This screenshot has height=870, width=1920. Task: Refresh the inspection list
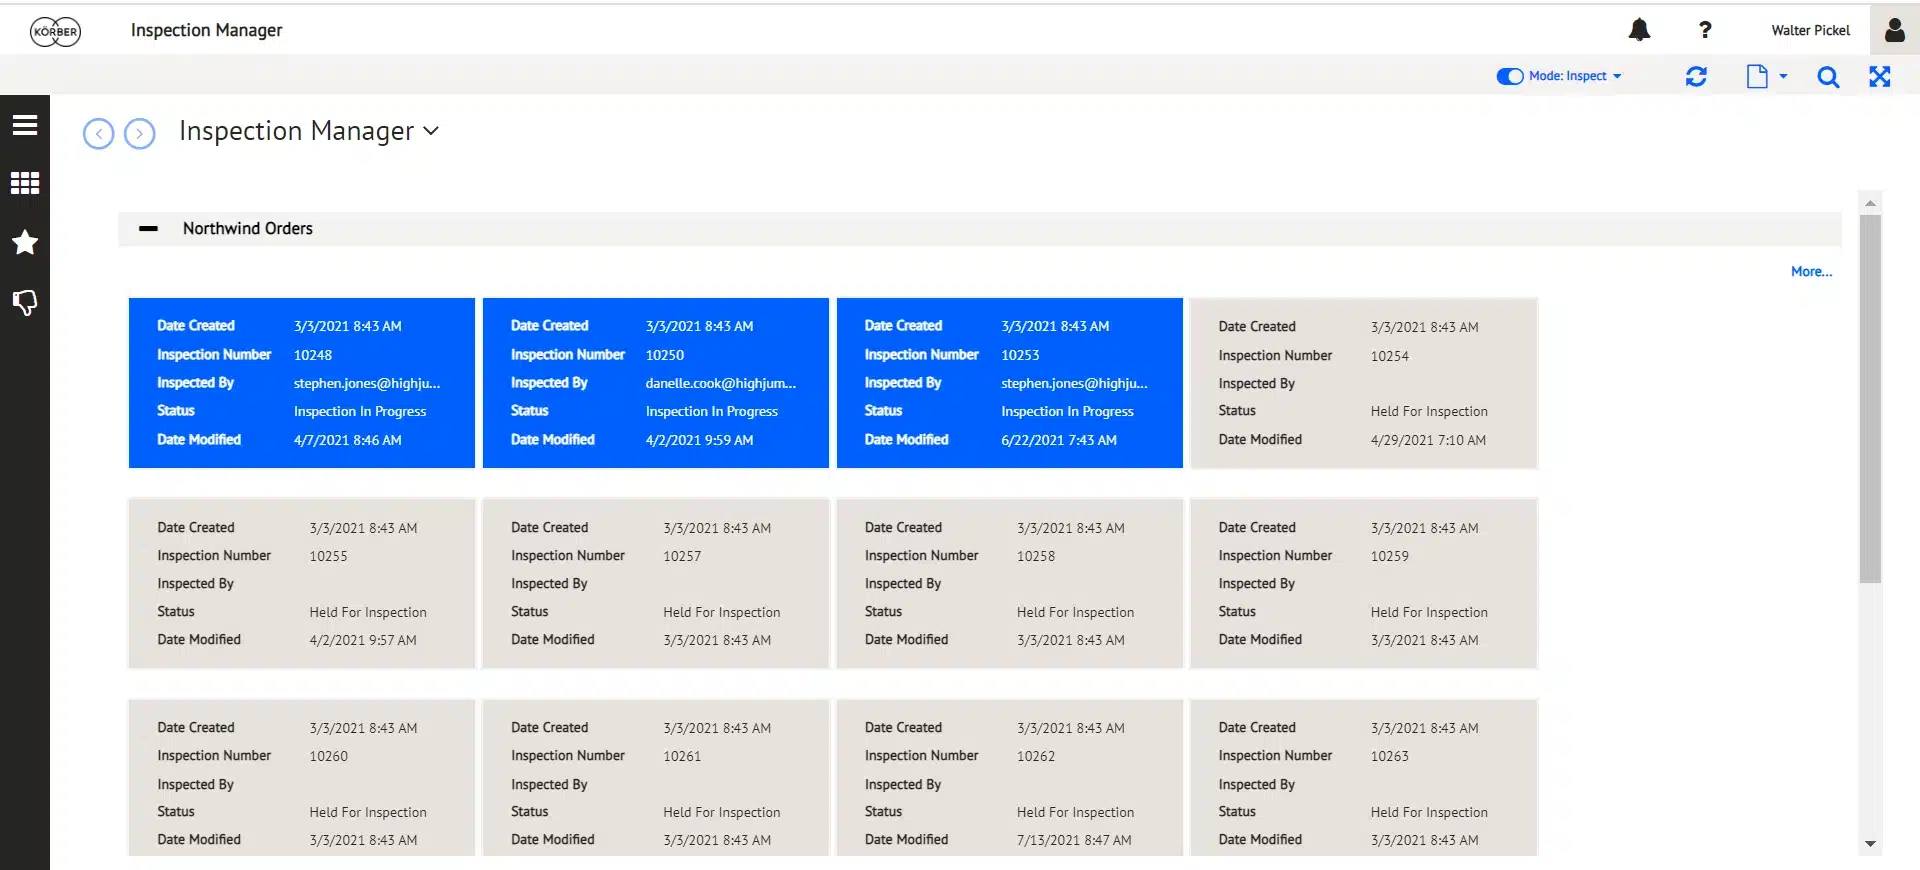click(1696, 77)
